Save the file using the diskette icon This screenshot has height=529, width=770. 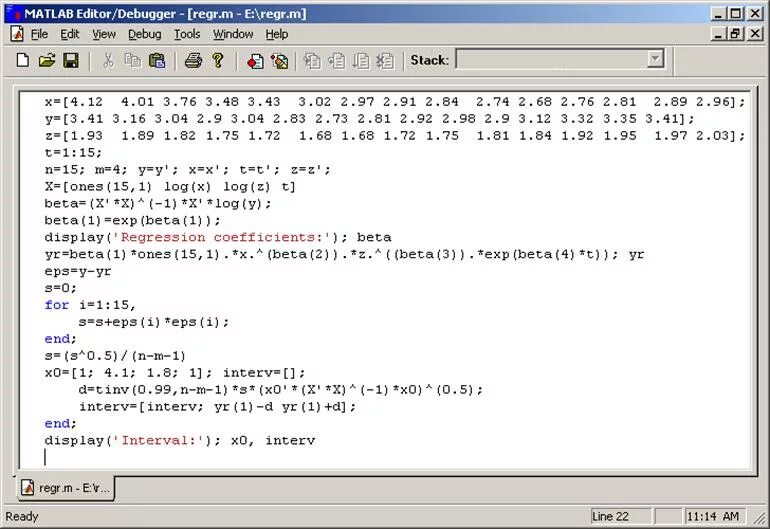[x=71, y=61]
